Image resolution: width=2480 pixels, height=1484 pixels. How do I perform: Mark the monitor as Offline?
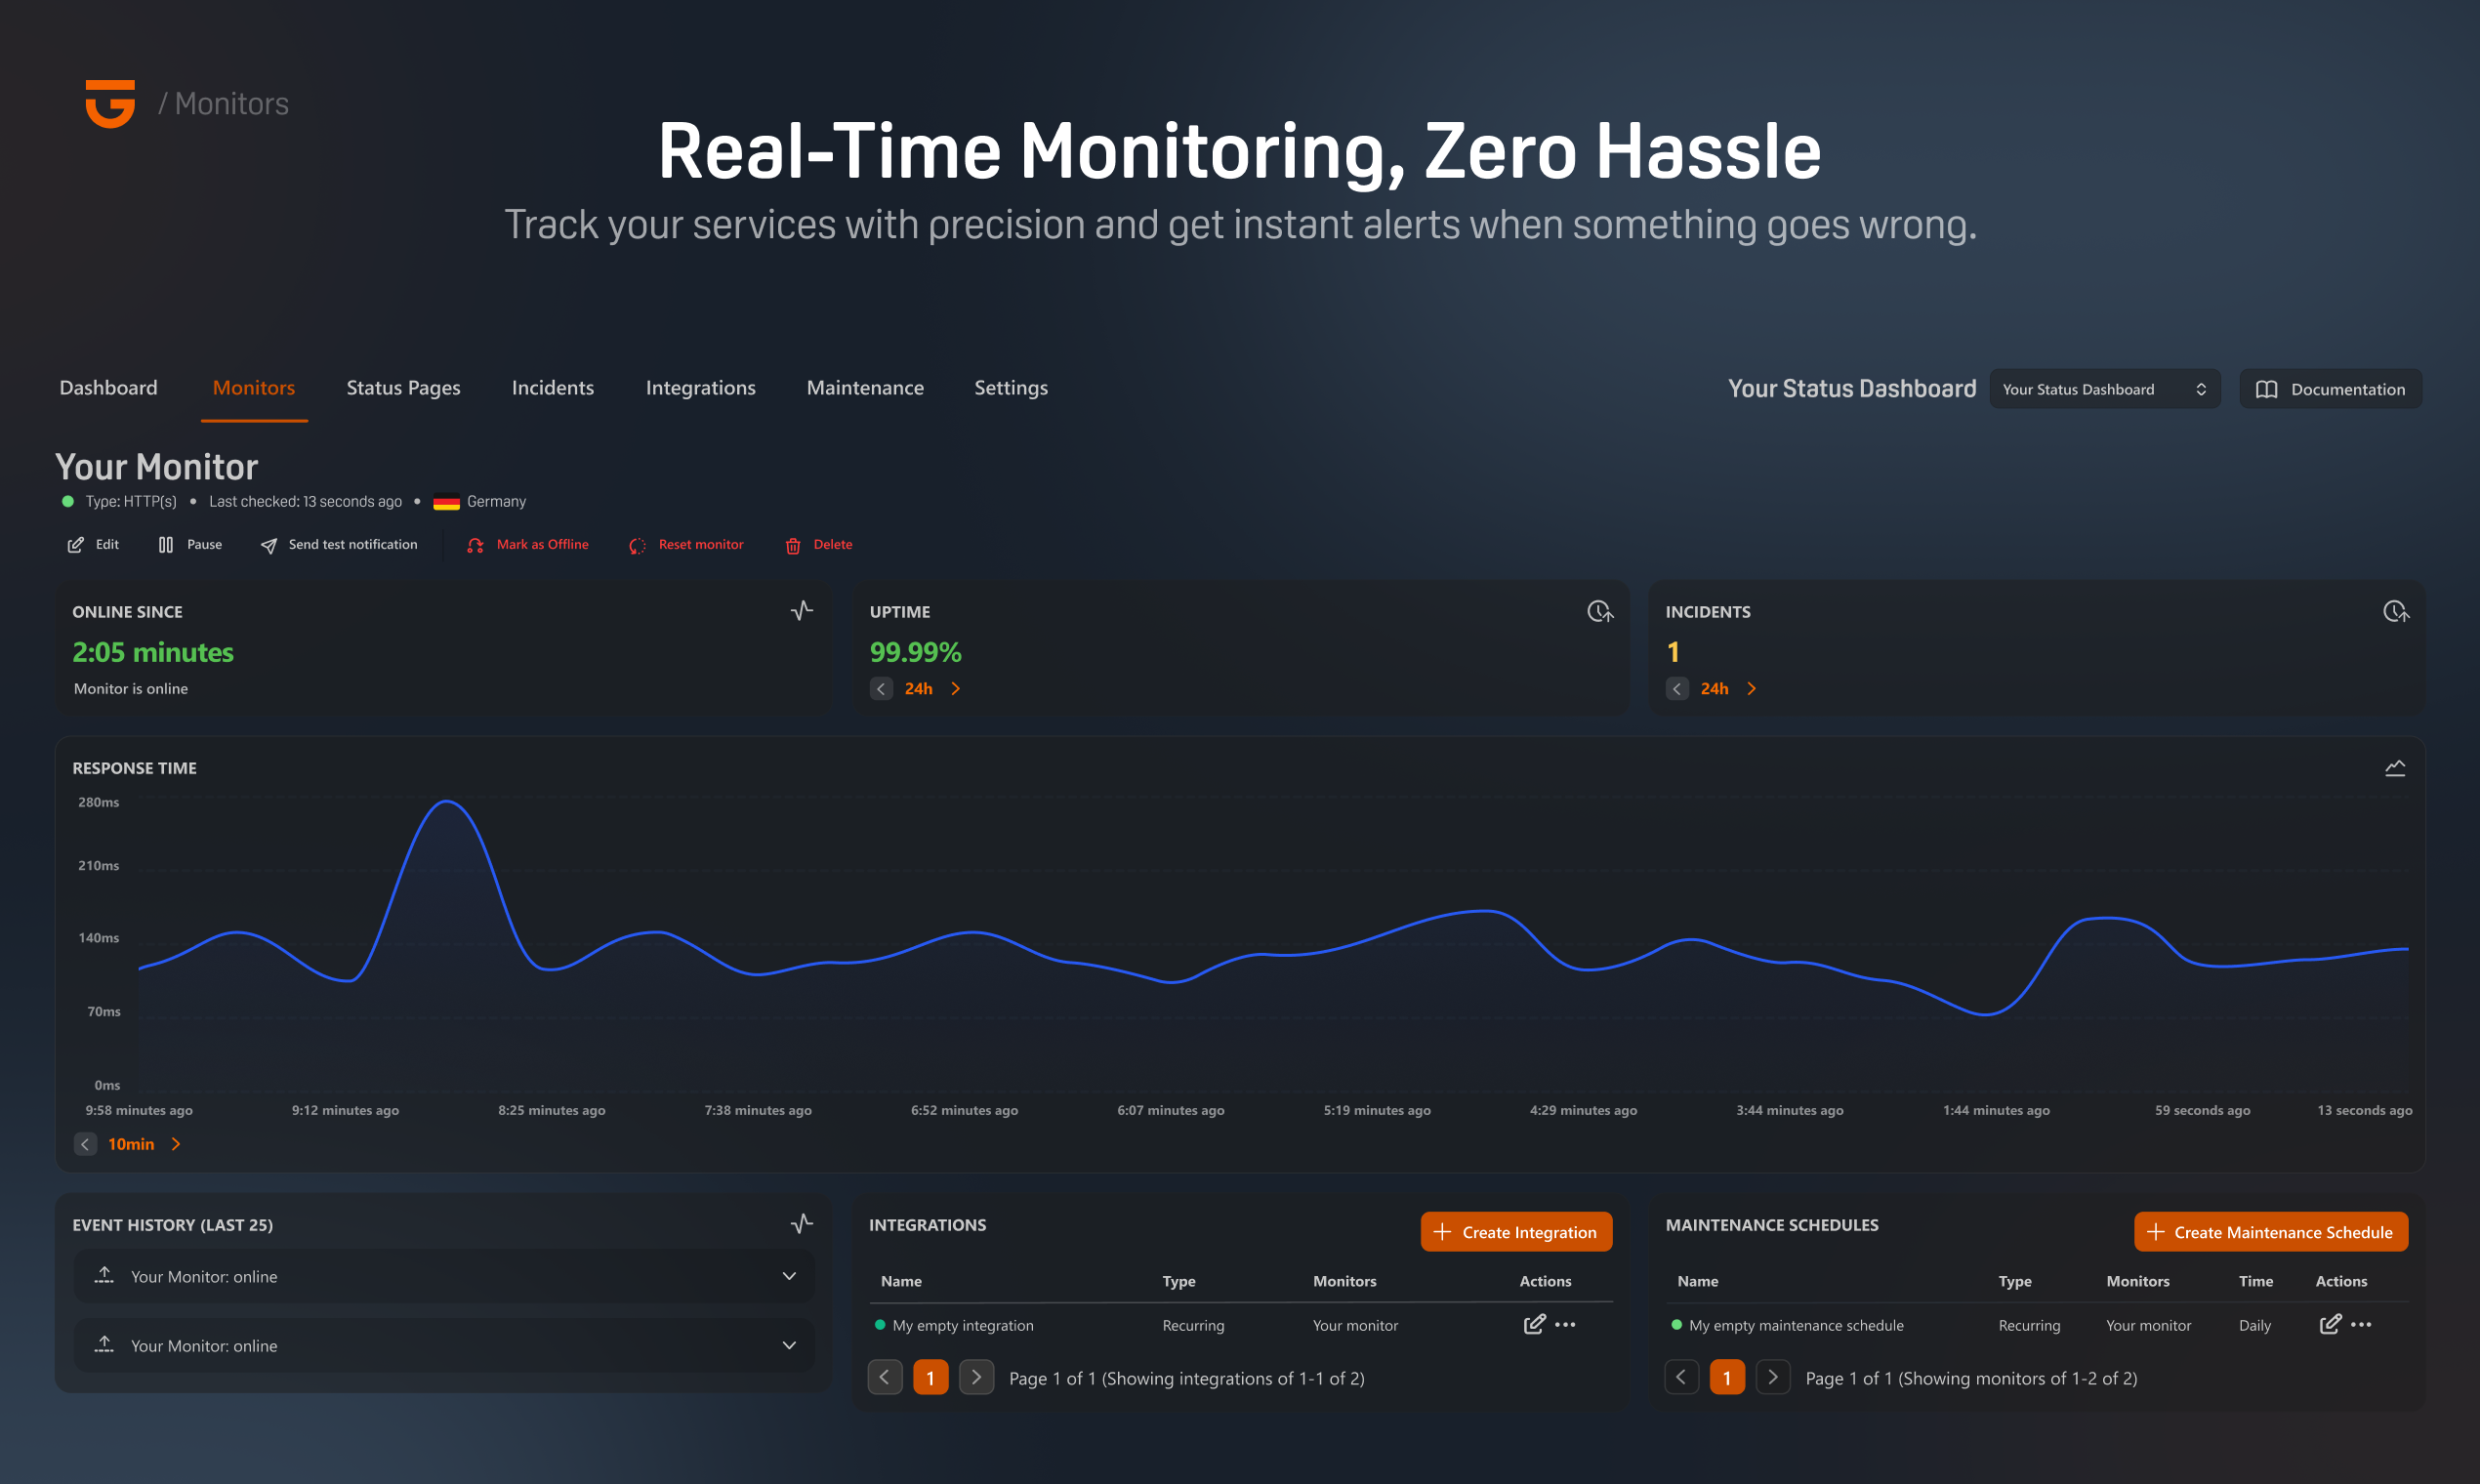[x=528, y=544]
